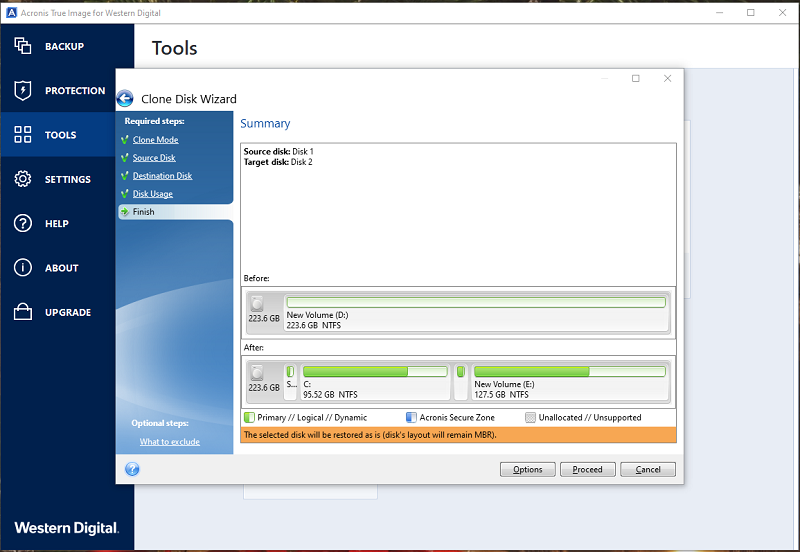Open the Backup section icon
800x552 pixels.
pos(22,46)
